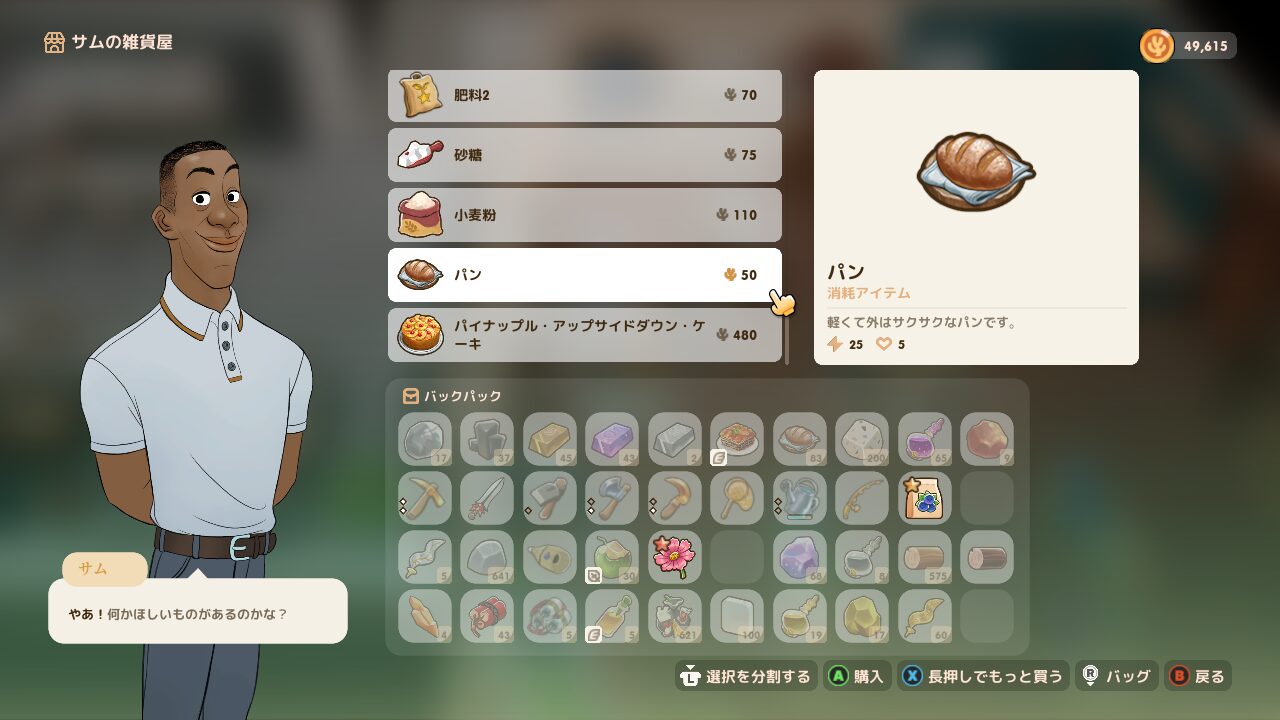Click 長押しでもっと買う button
The height and width of the screenshot is (720, 1280).
[983, 676]
